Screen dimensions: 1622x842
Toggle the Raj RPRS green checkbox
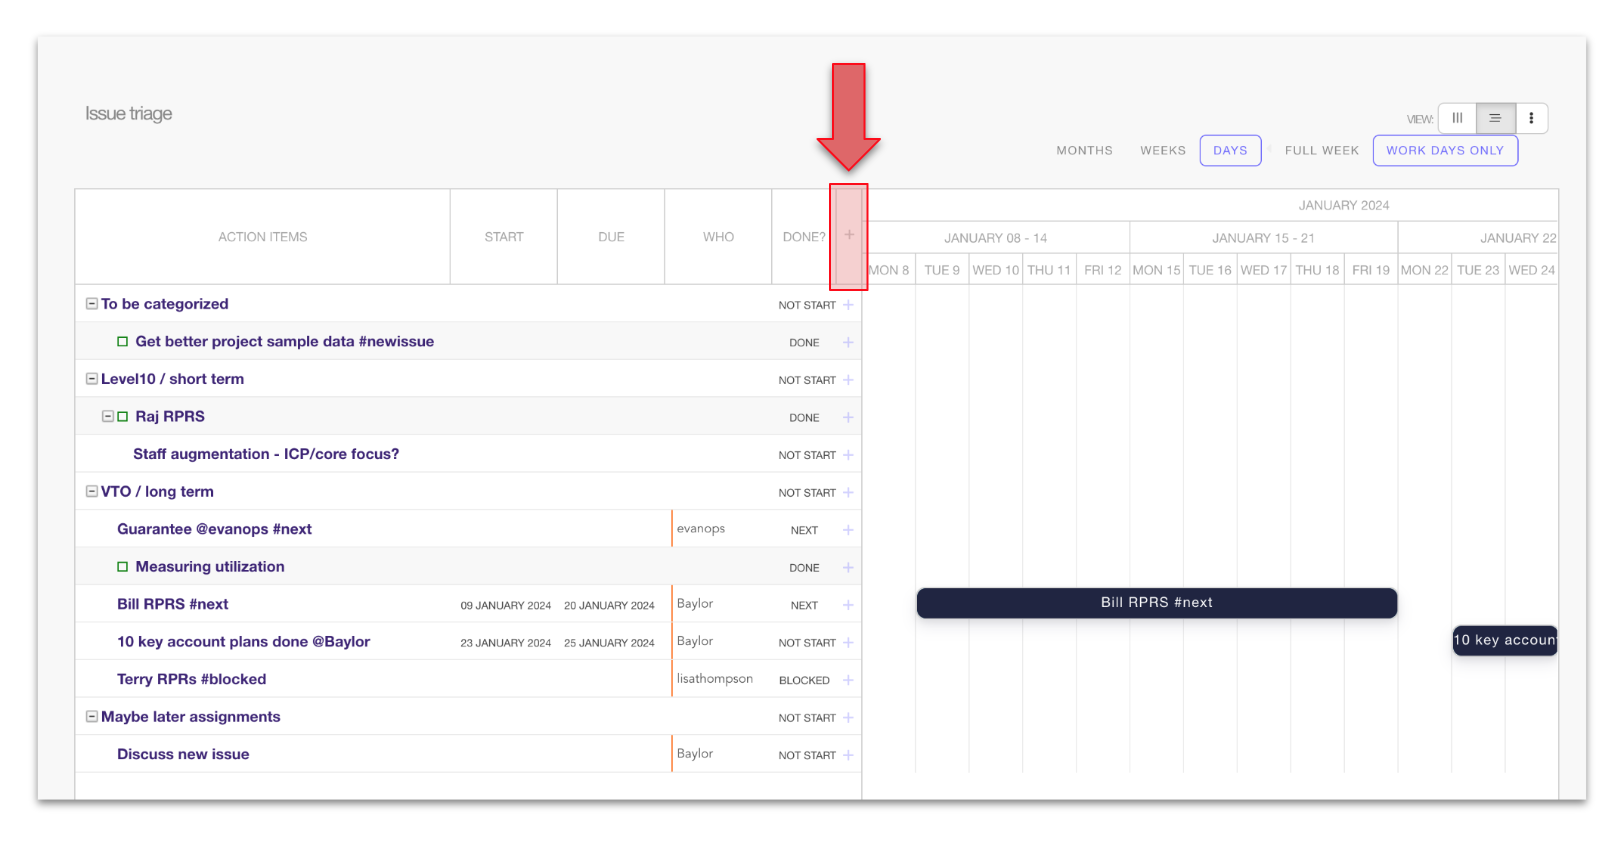(x=123, y=417)
